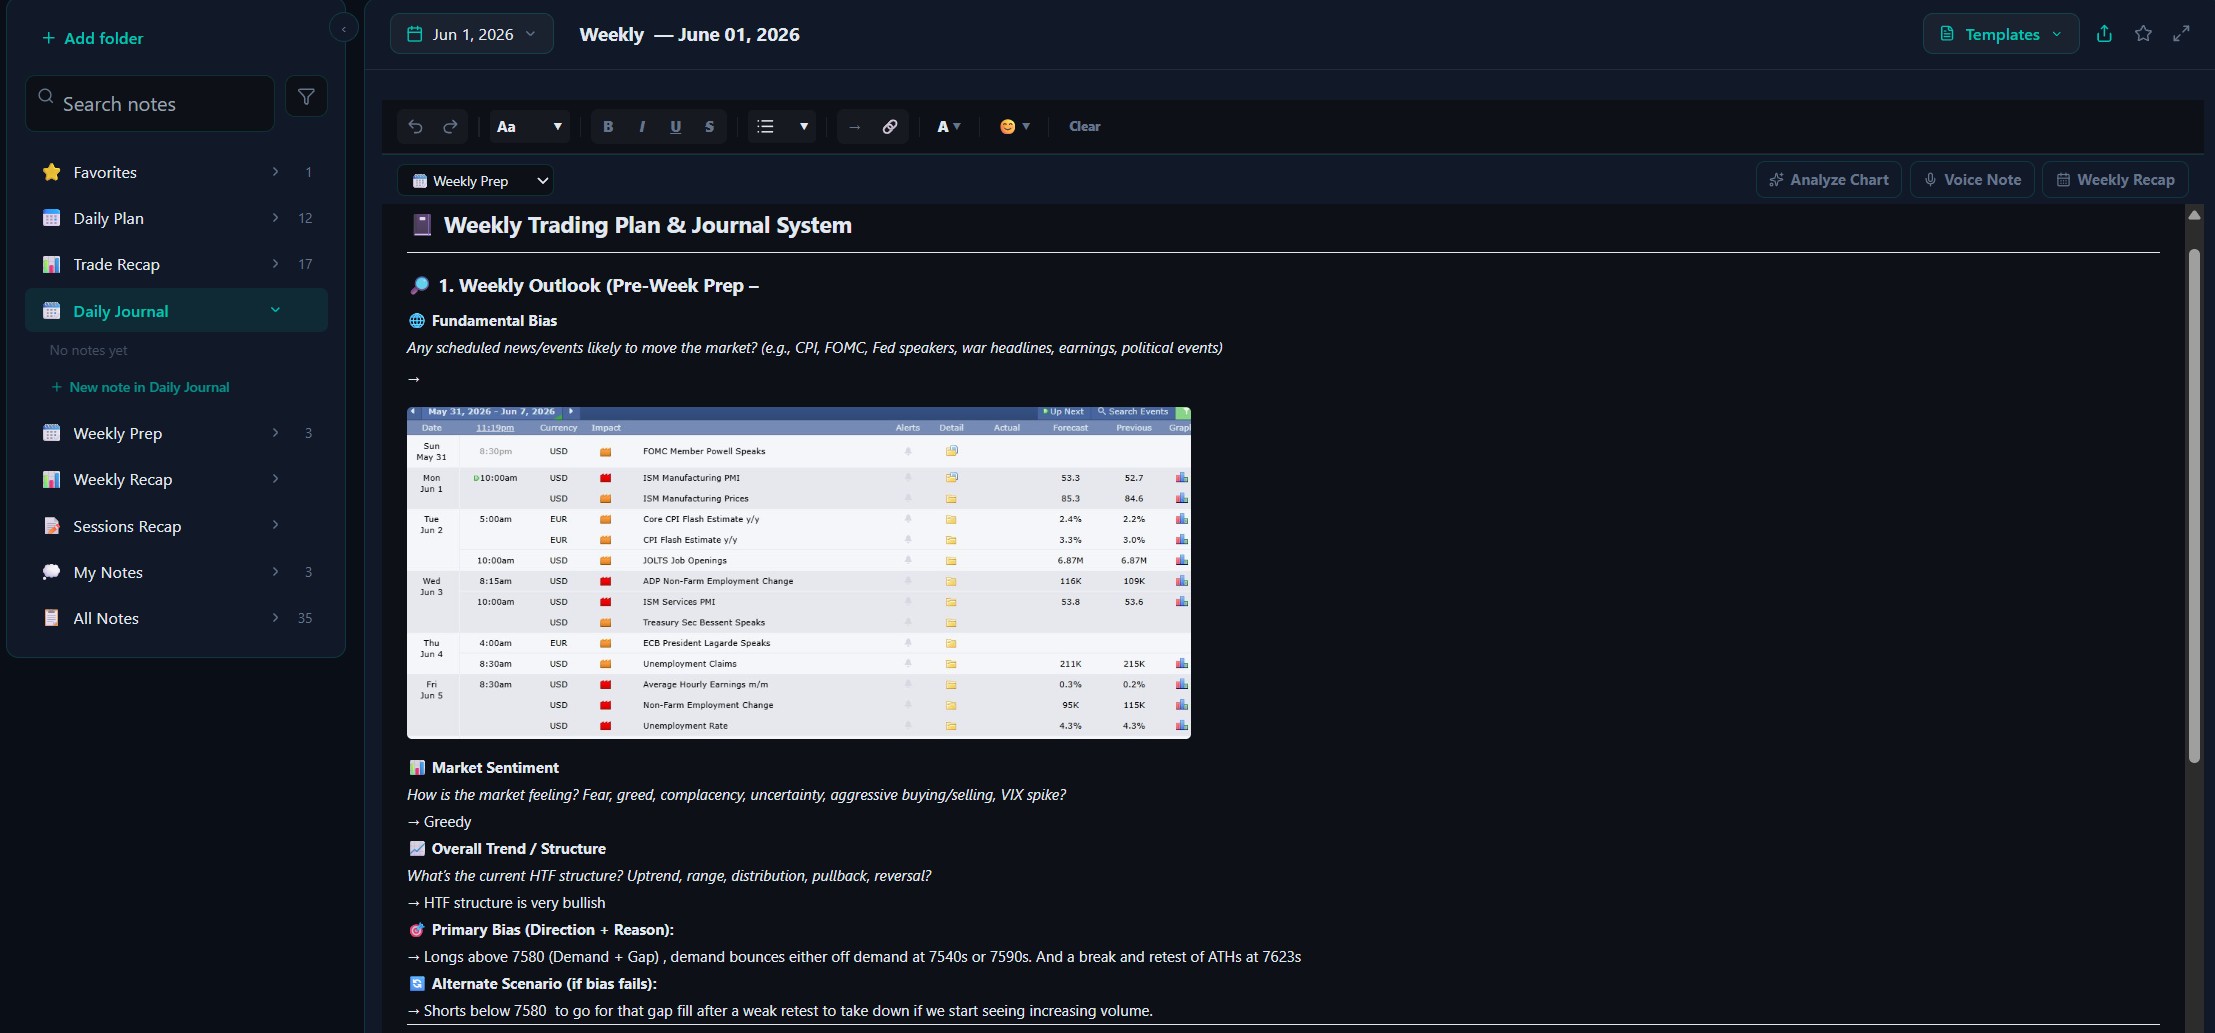Open the My Notes folder
This screenshot has height=1033, width=2215.
pyautogui.click(x=176, y=572)
